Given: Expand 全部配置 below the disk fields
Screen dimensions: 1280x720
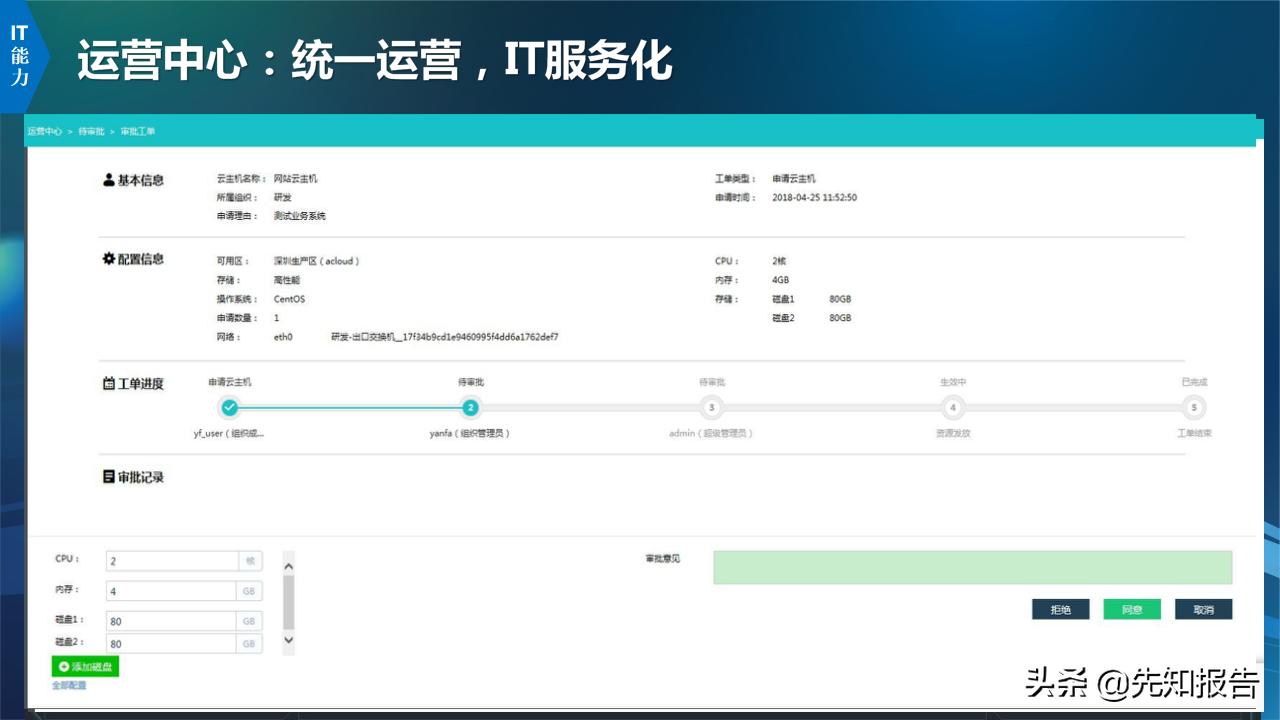Looking at the screenshot, I should (x=68, y=687).
